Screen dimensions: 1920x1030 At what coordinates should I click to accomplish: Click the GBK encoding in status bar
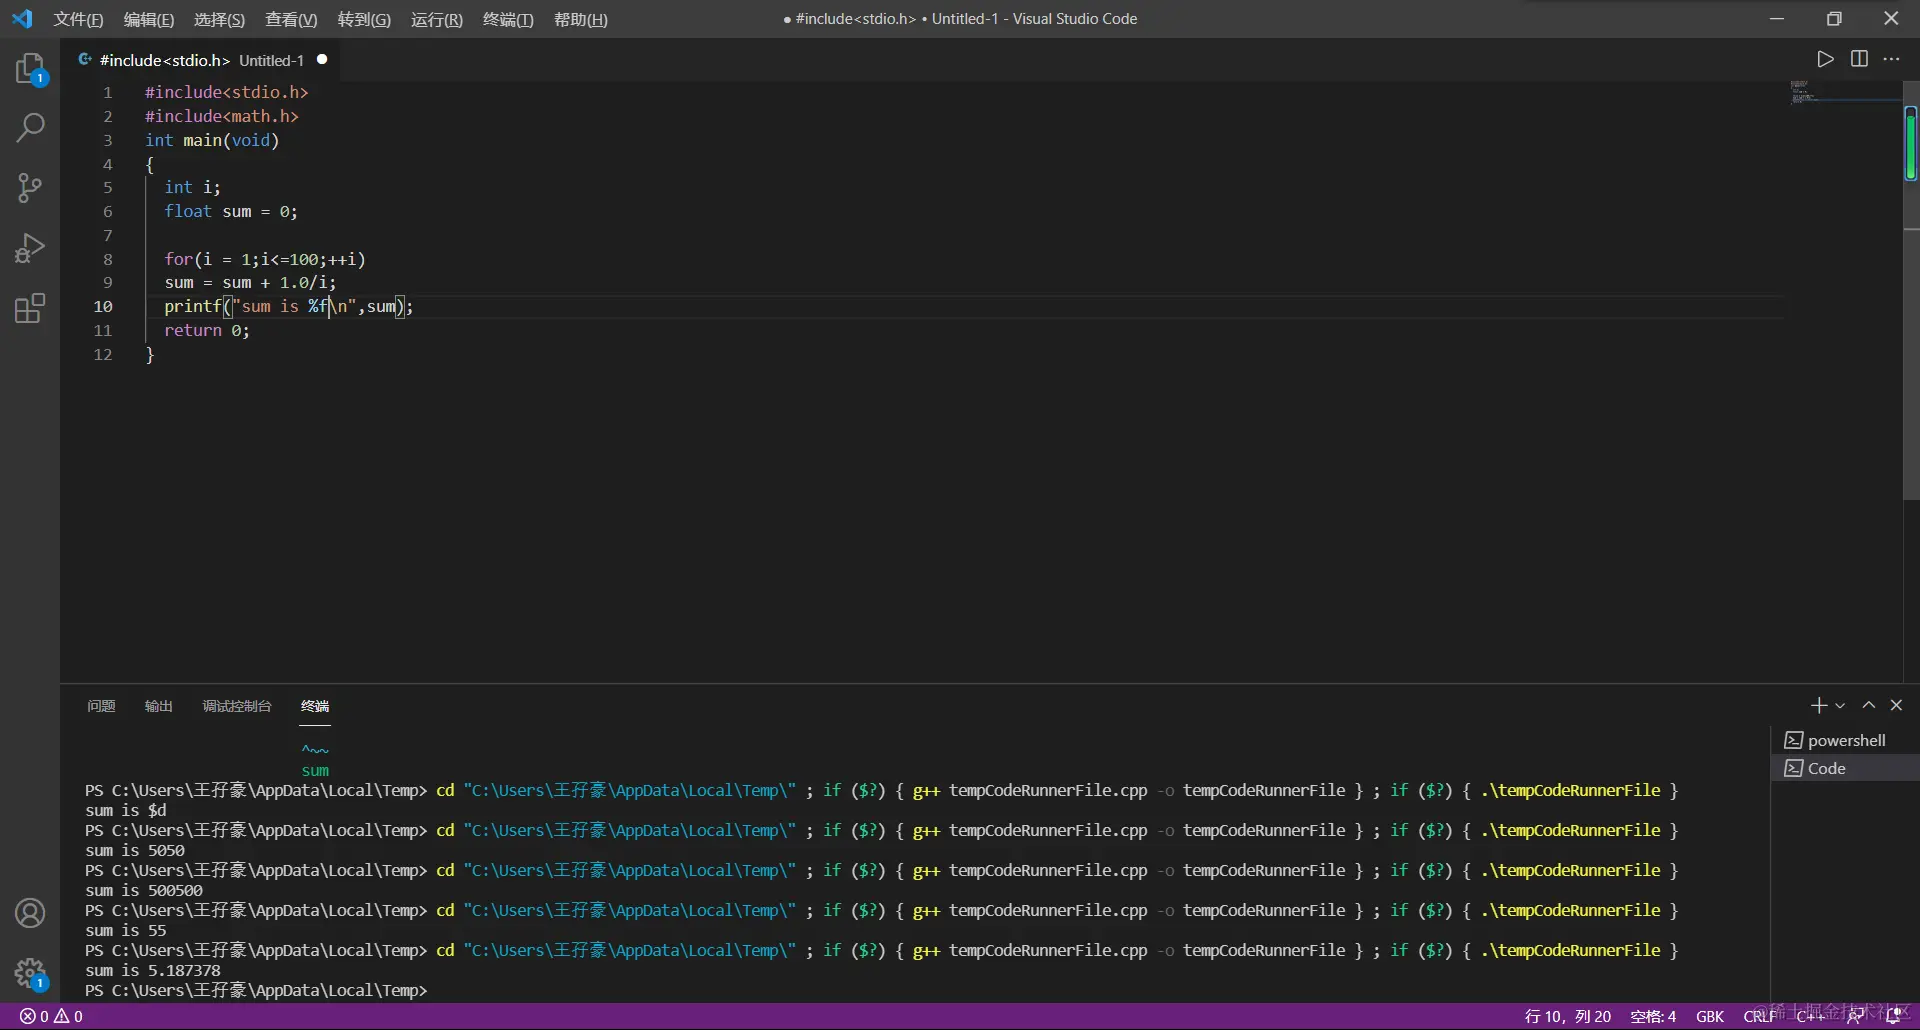1709,1016
